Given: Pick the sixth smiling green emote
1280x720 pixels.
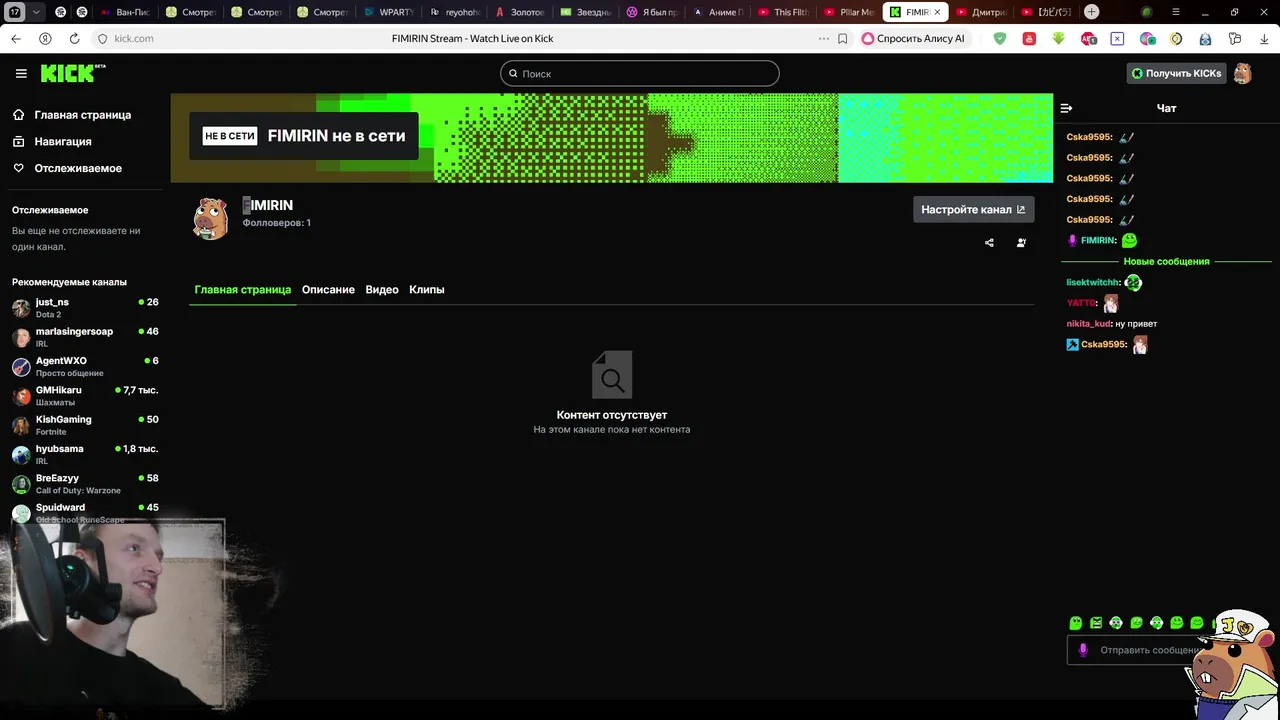Looking at the screenshot, I should click(x=1177, y=623).
